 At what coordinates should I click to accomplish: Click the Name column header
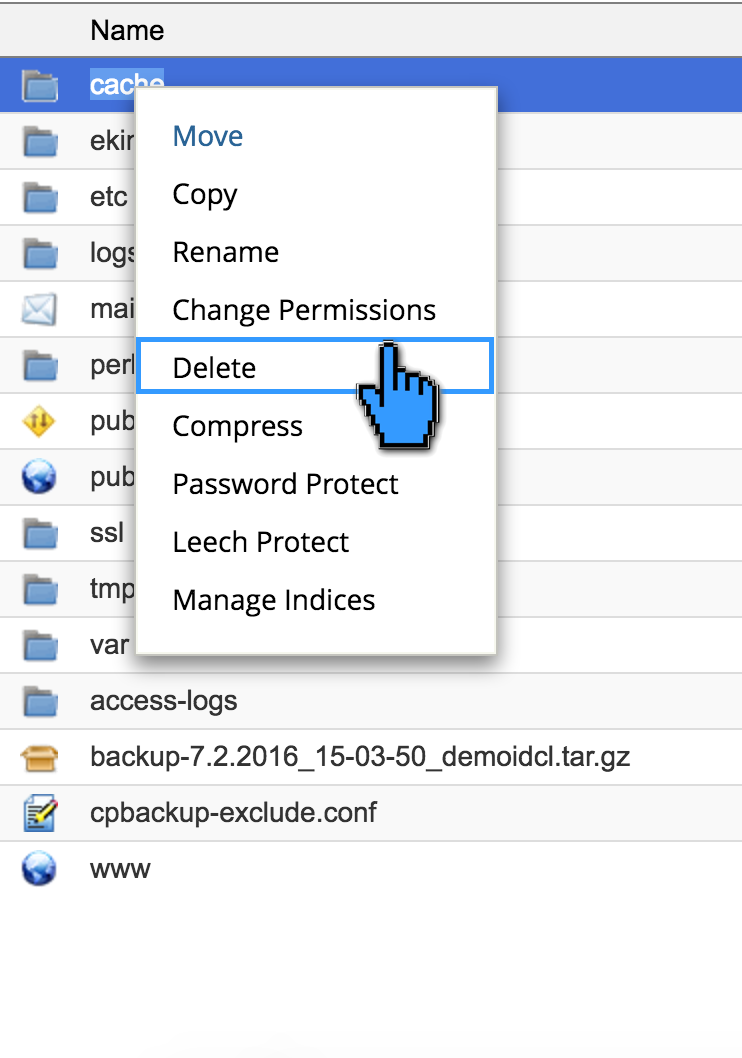click(127, 30)
